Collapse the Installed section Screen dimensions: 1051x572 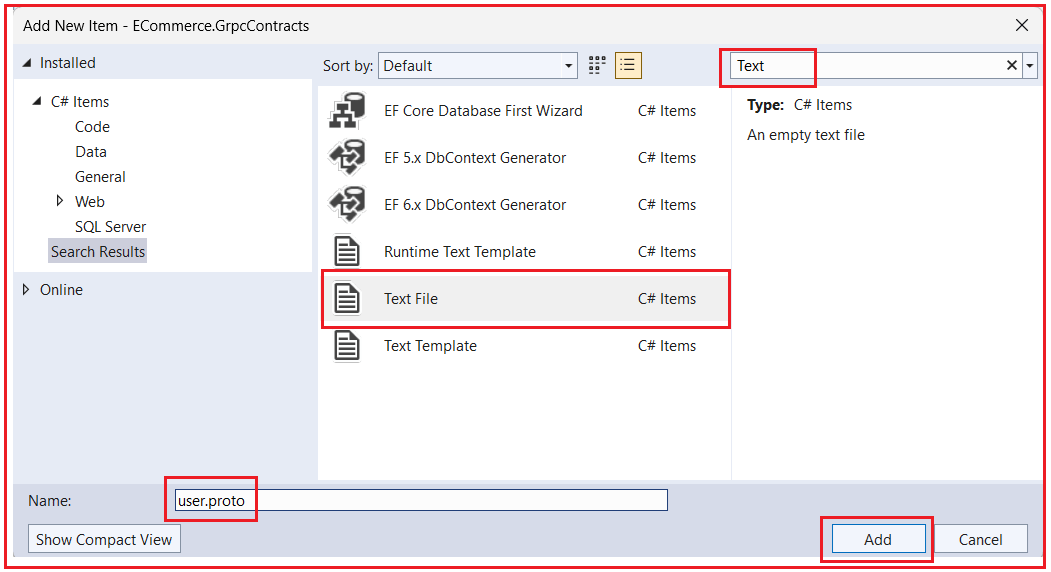[x=27, y=62]
